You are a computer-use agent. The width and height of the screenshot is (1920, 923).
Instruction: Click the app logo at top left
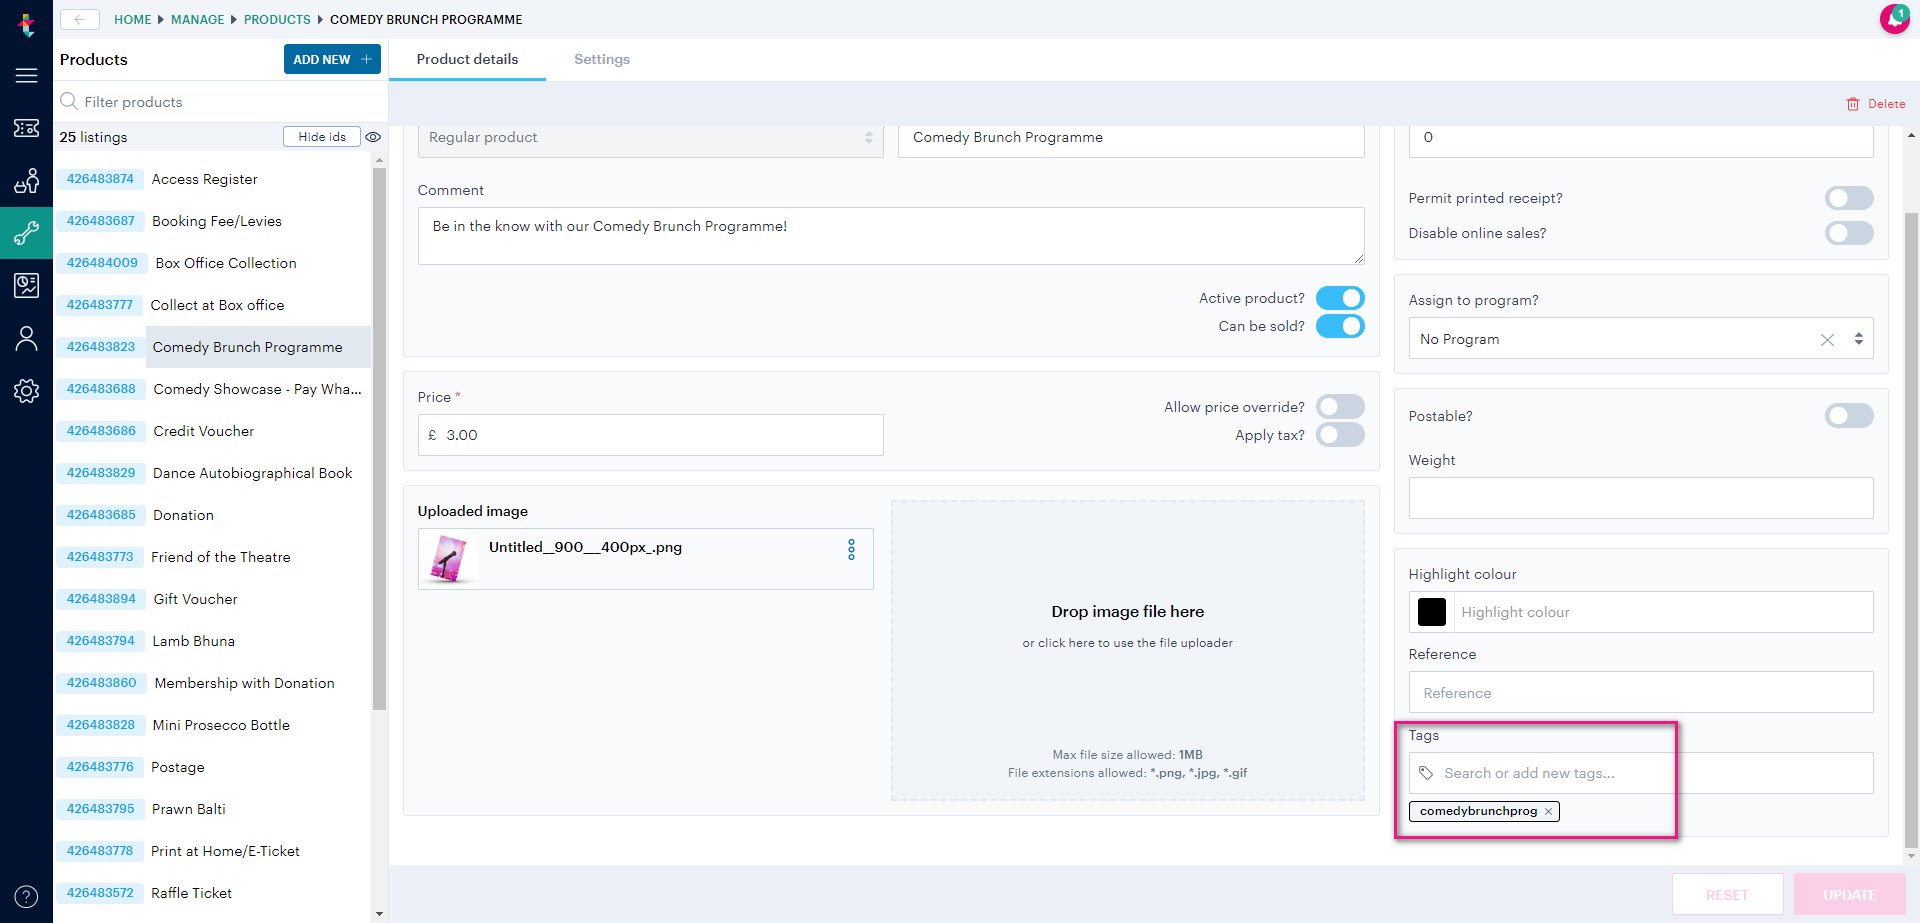[26, 24]
